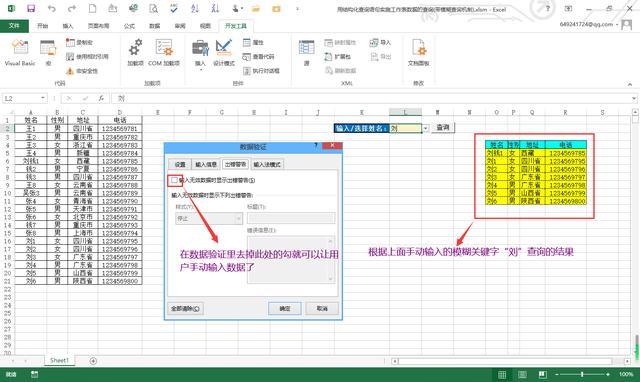Screen dimensions: 640x382
Task: Cancel (取消) the data validation dialog
Action: [322, 309]
